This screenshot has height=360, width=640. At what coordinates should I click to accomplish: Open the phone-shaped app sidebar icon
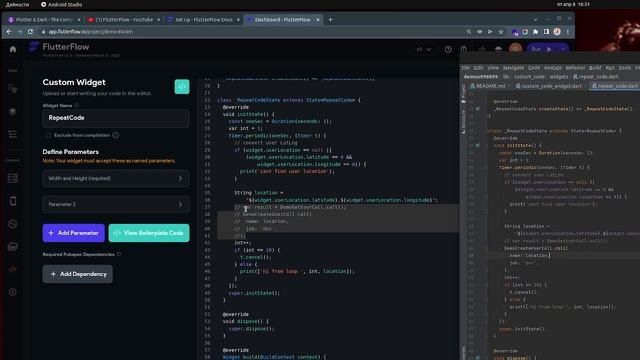point(13,201)
